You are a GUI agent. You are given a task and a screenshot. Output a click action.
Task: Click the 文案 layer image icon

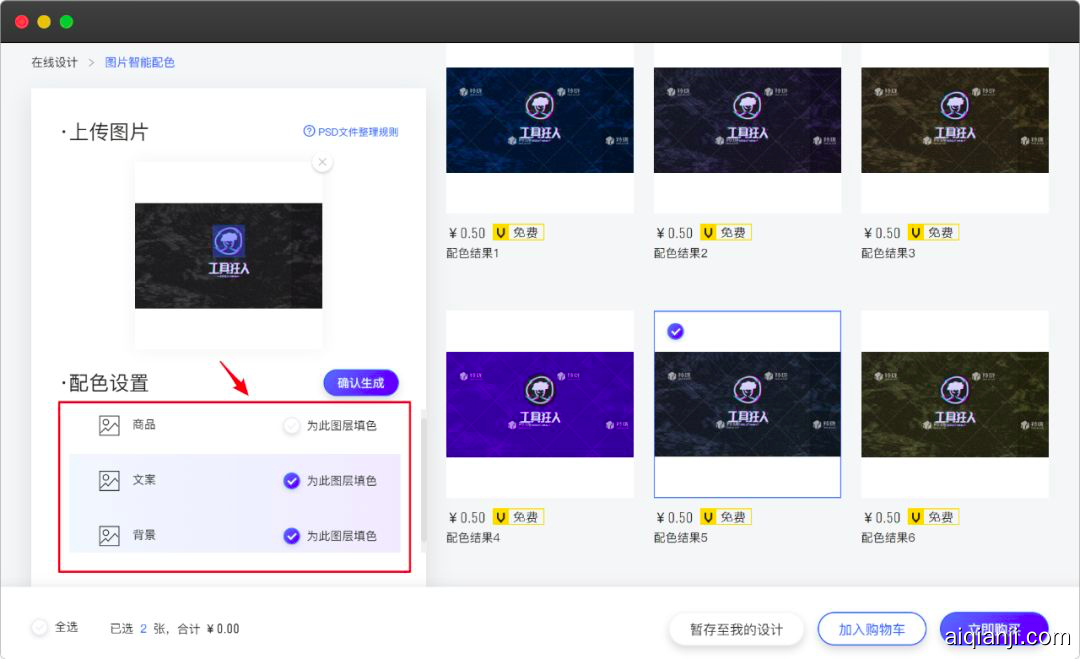tap(109, 481)
